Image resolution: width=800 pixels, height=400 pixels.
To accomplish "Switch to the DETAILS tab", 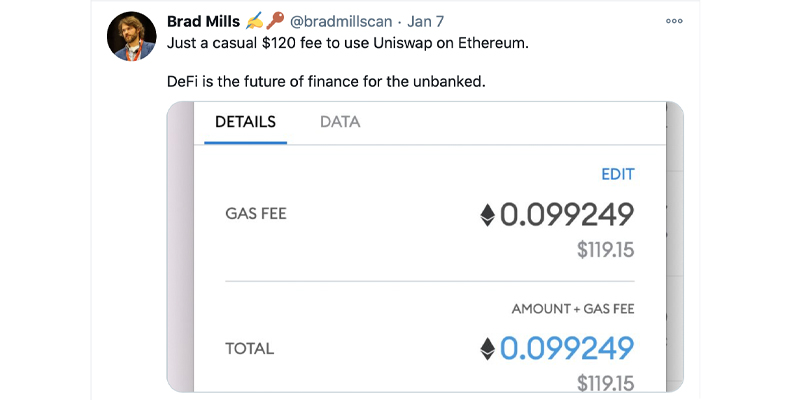I will pyautogui.click(x=245, y=122).
